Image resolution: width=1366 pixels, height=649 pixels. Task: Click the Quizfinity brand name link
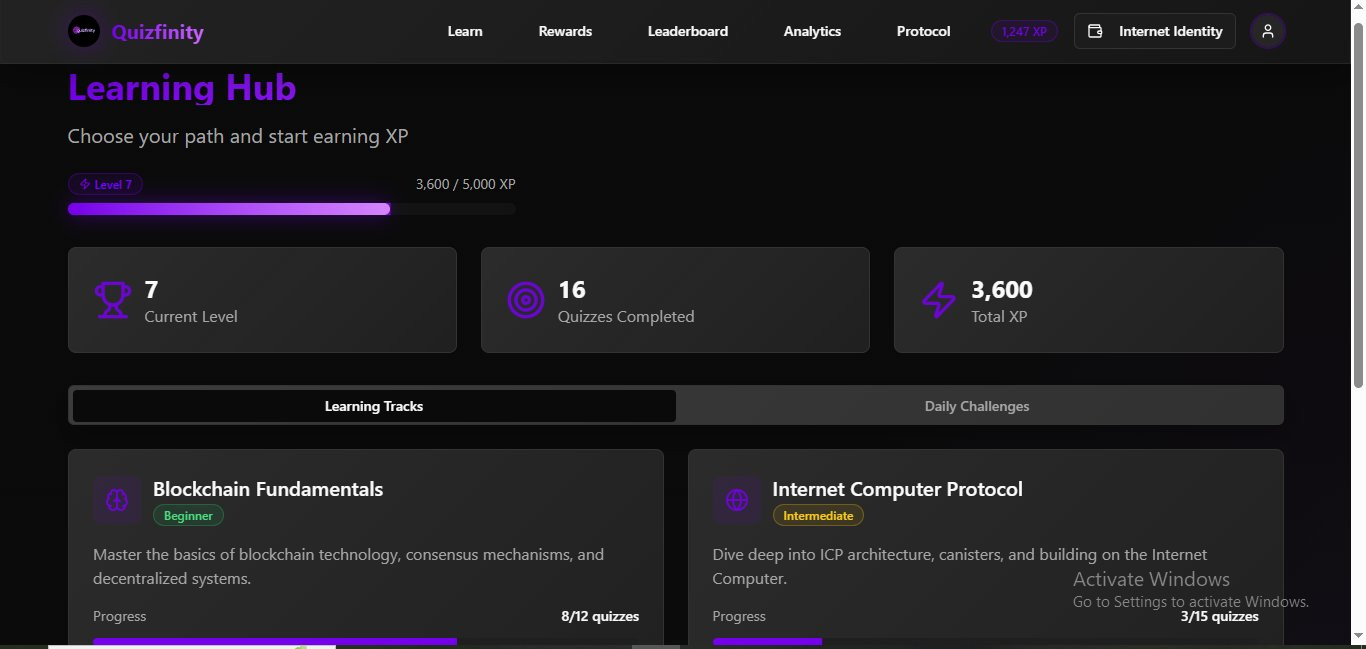[158, 32]
